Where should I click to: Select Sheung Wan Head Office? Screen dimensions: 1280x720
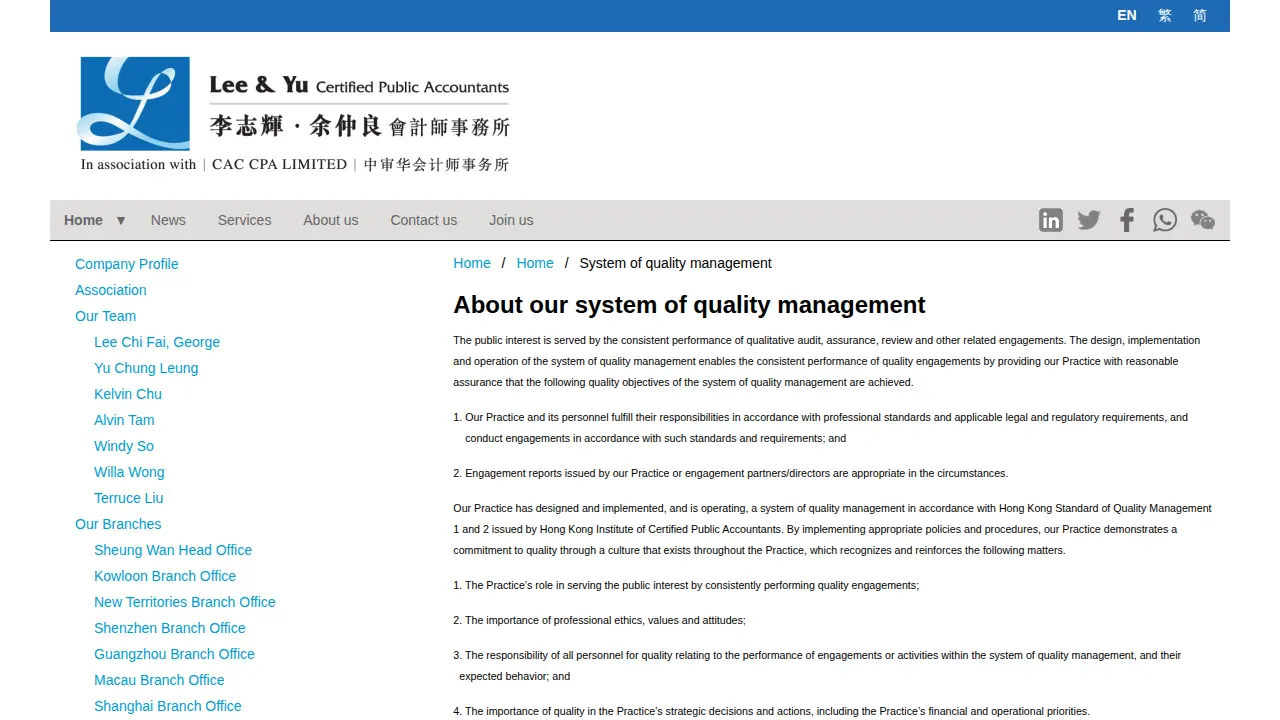tap(173, 550)
